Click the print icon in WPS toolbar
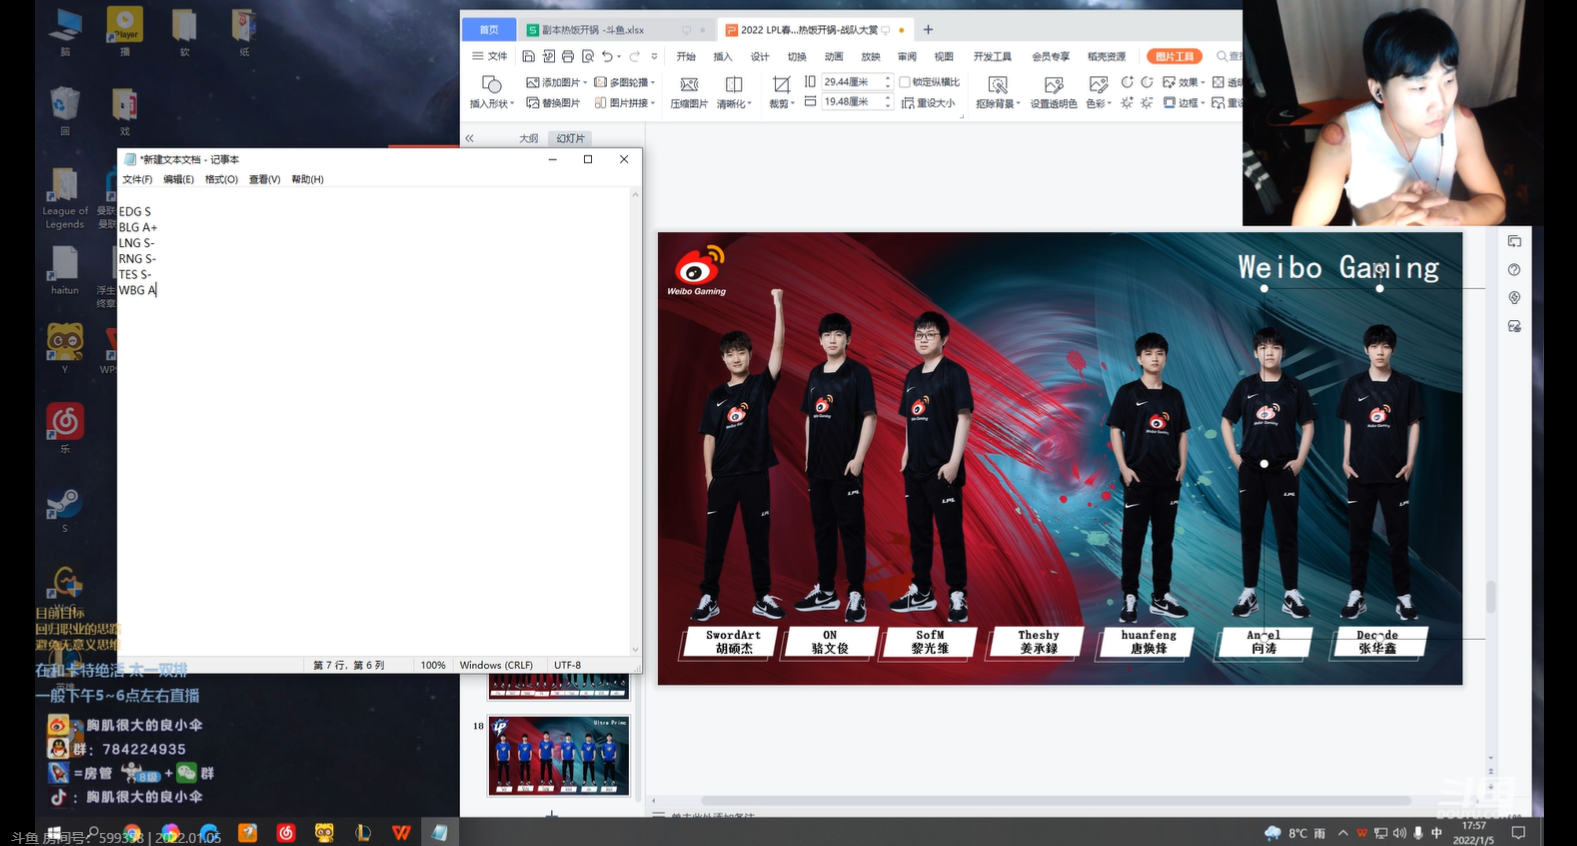 pos(568,57)
